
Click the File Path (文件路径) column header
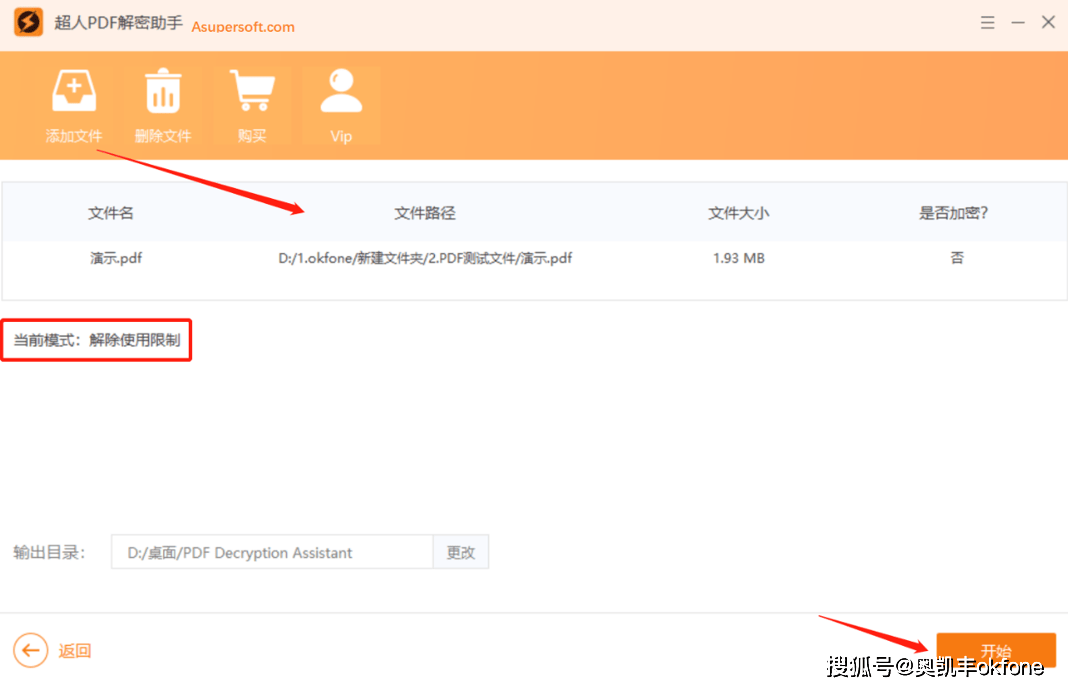coord(425,213)
